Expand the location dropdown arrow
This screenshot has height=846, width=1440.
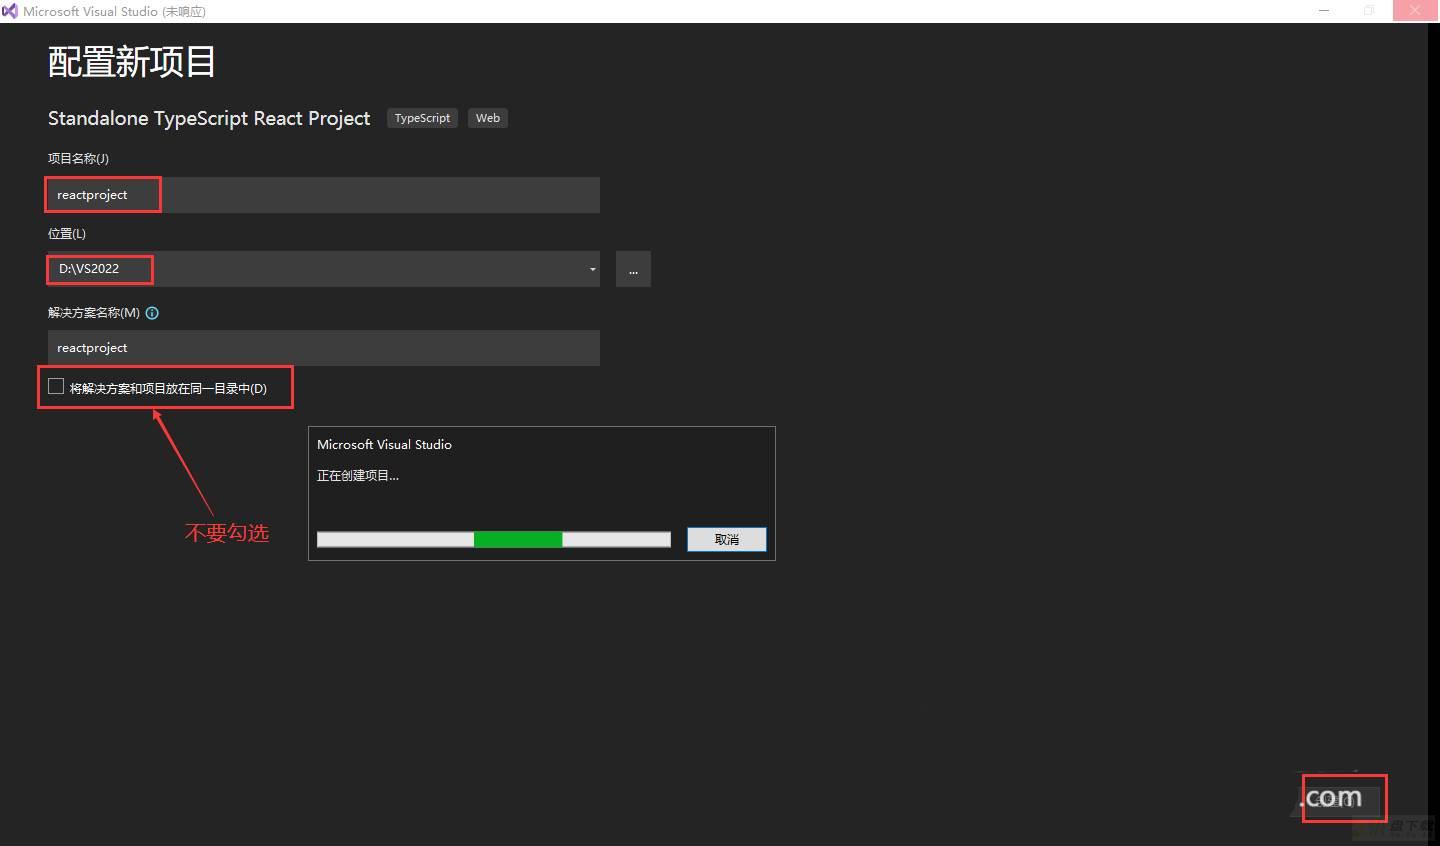pyautogui.click(x=592, y=269)
